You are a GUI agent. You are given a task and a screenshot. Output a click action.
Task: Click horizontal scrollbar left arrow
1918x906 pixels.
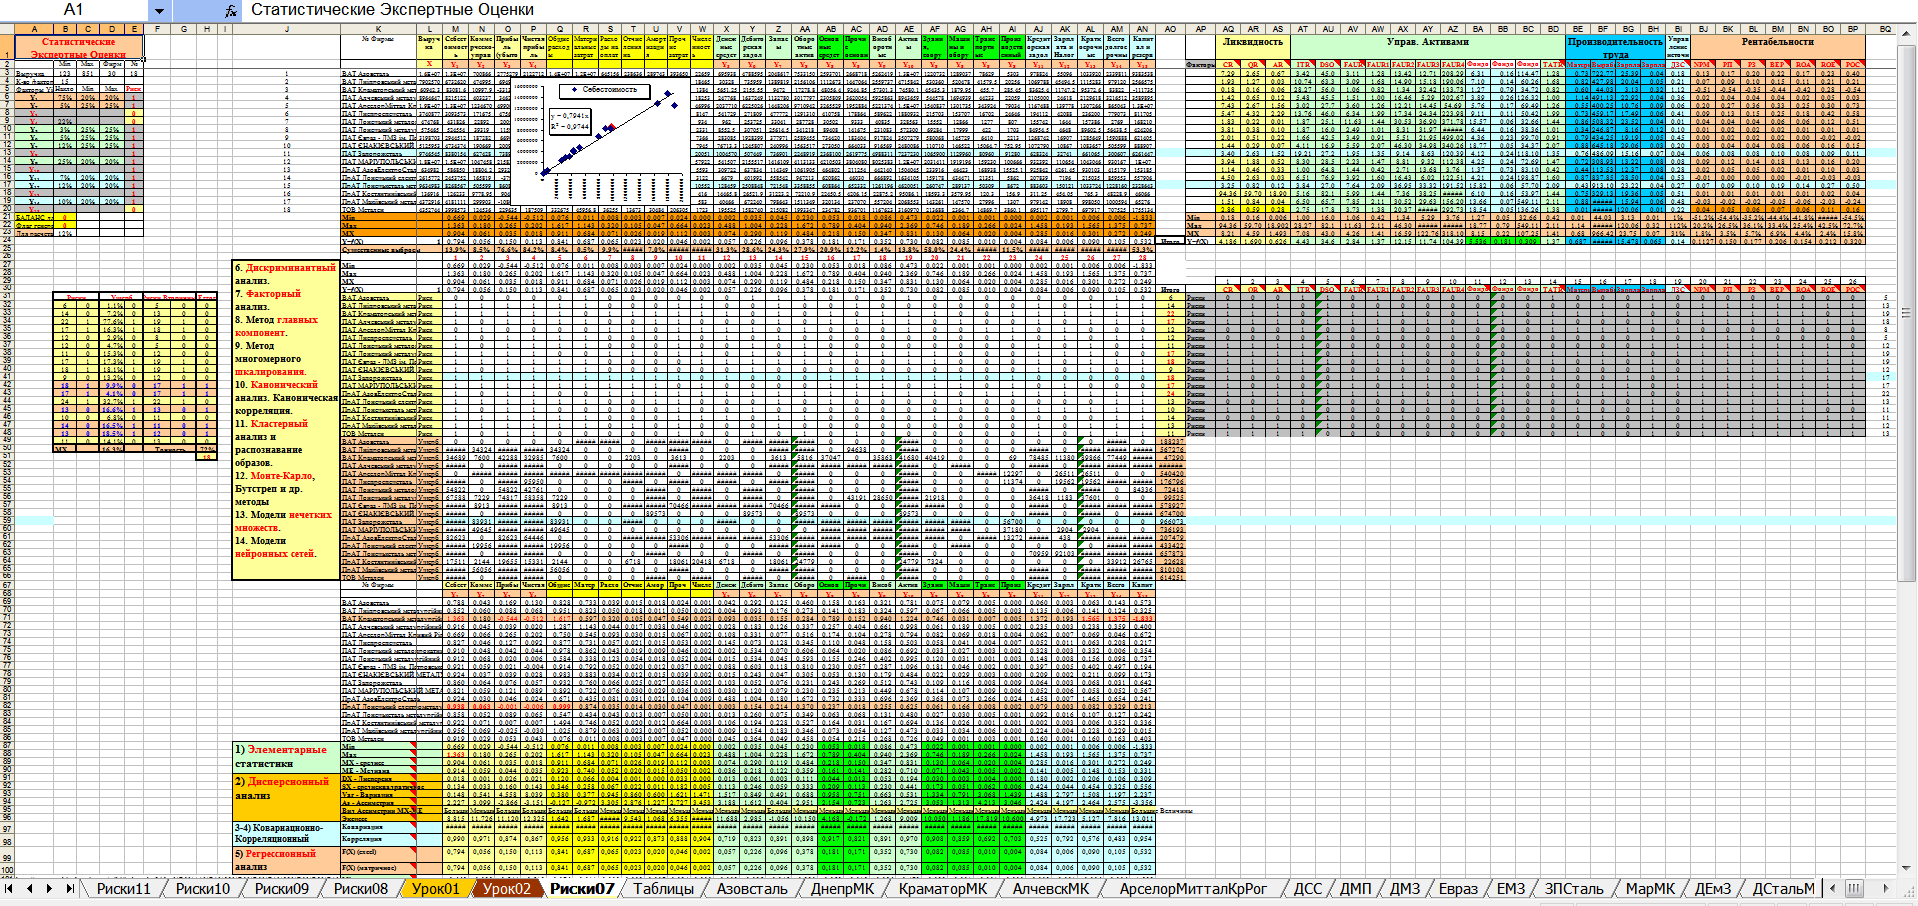[x=1832, y=888]
